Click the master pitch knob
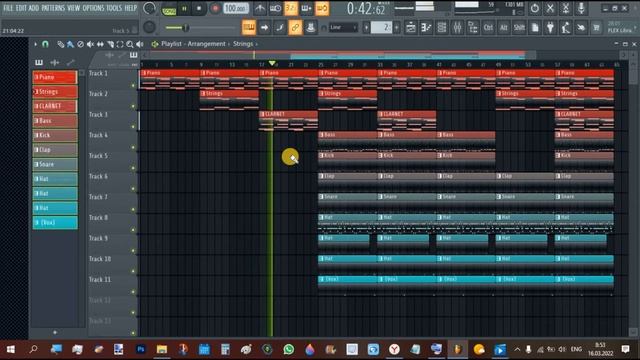 coord(149,27)
